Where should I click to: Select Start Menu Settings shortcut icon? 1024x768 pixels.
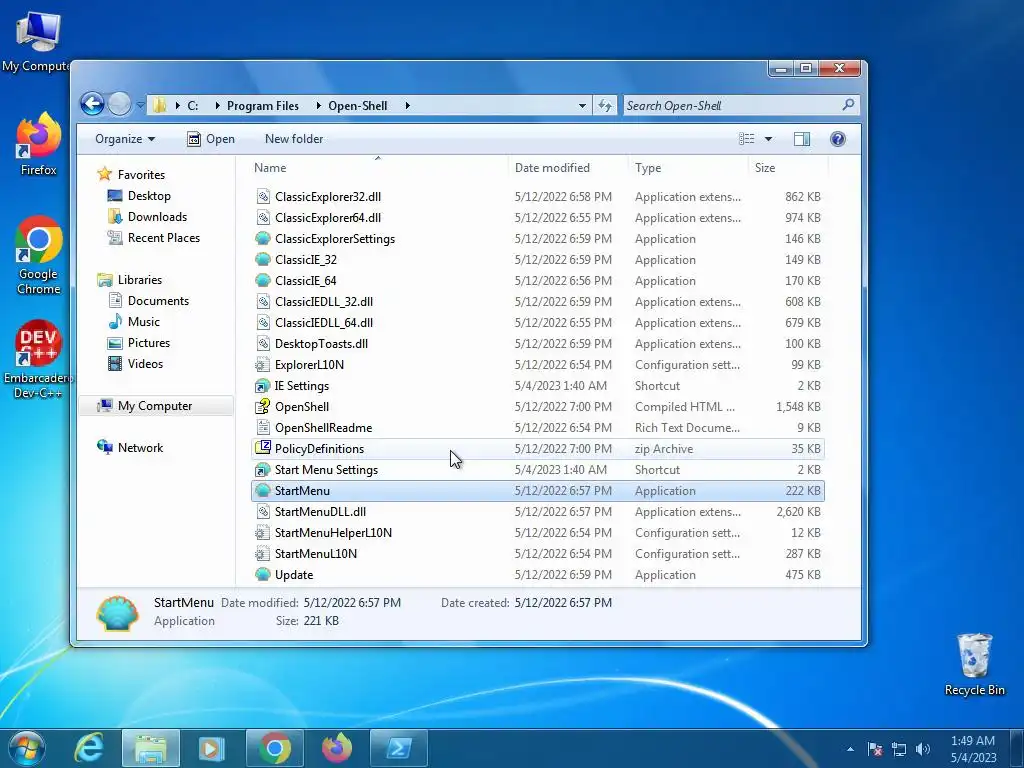coord(263,470)
